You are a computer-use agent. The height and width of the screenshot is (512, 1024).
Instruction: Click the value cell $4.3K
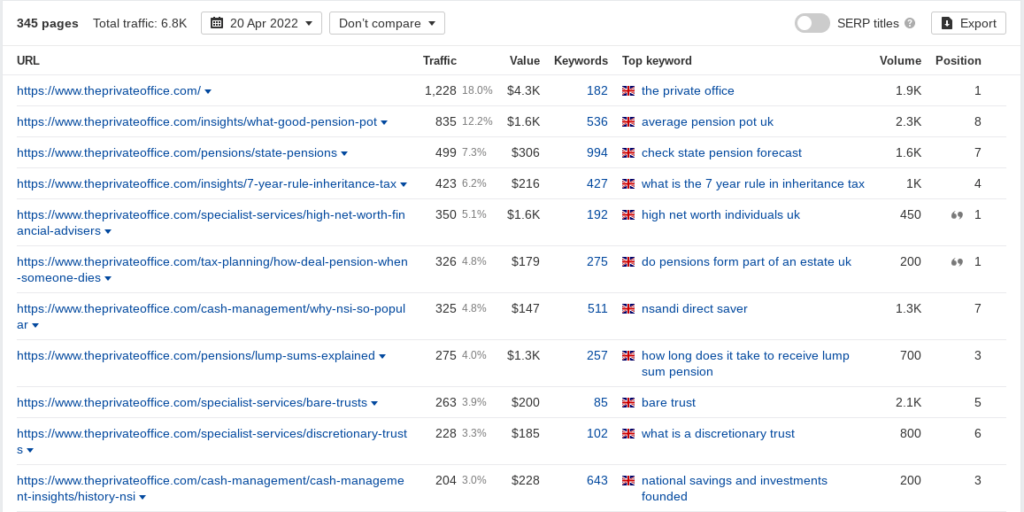point(523,91)
